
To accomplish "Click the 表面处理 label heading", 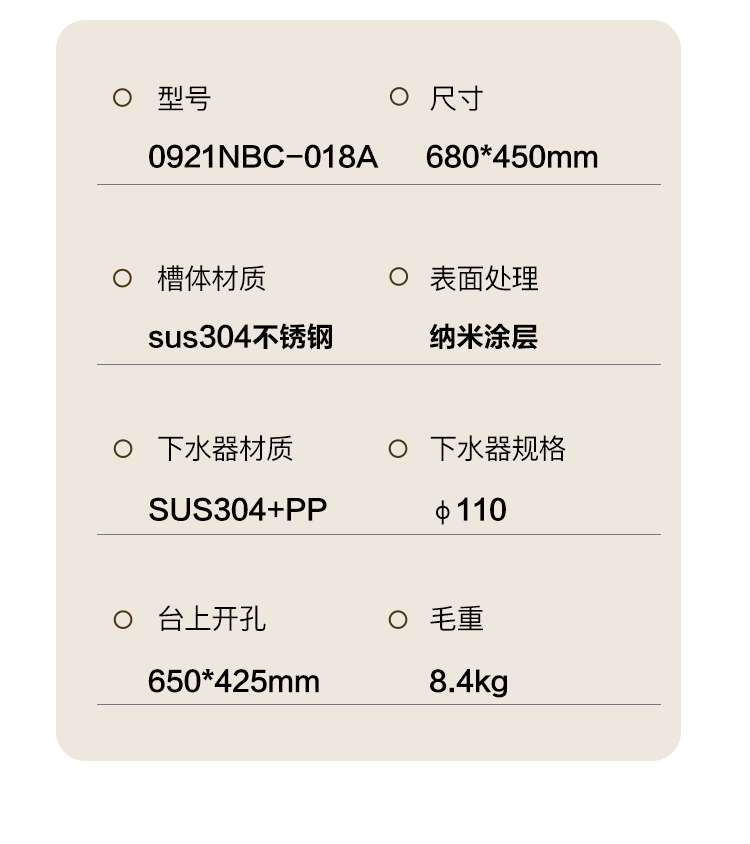I will point(483,279).
